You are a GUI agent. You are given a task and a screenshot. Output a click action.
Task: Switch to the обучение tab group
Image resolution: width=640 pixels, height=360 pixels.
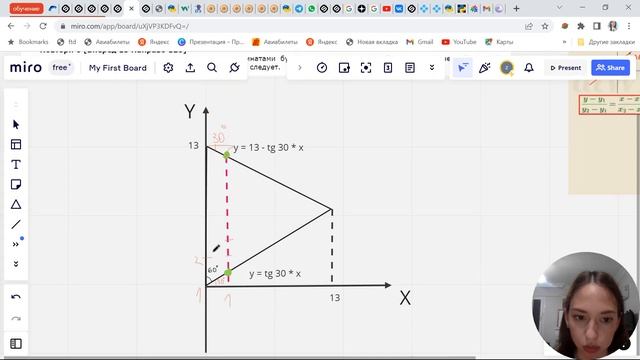click(x=26, y=8)
